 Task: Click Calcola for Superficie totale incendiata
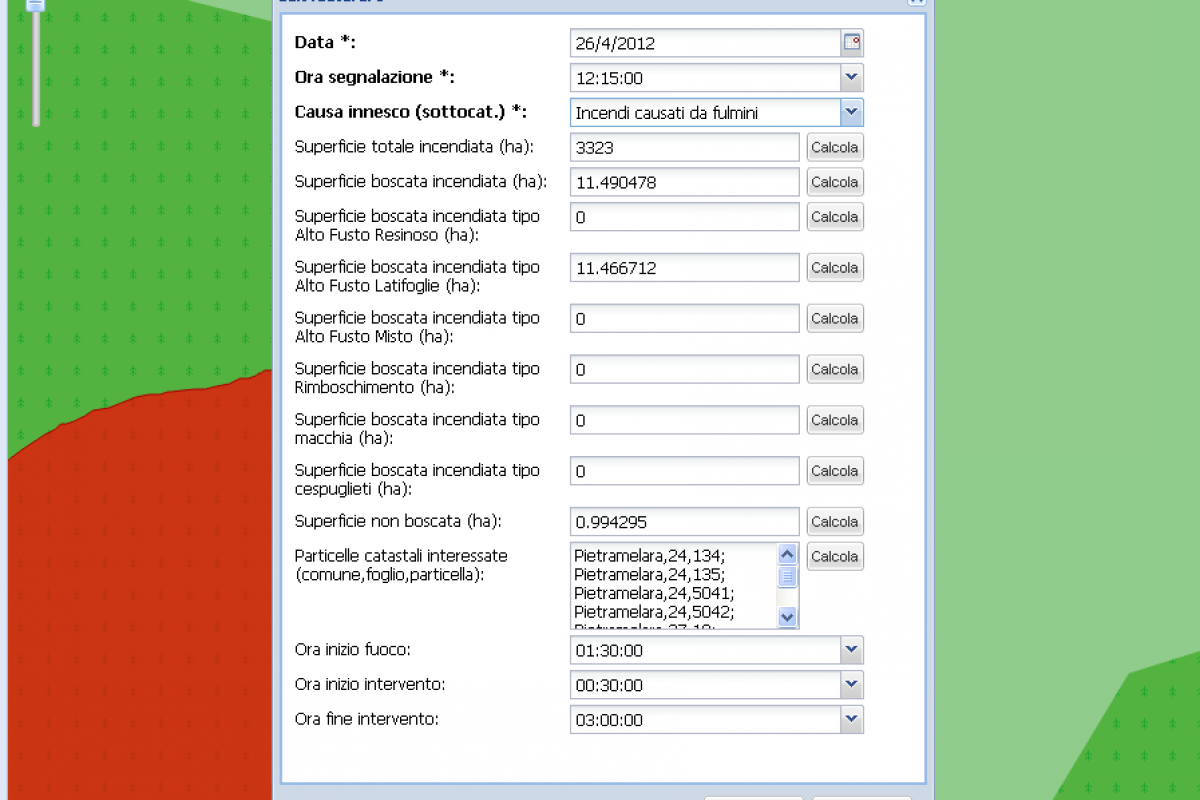(835, 147)
